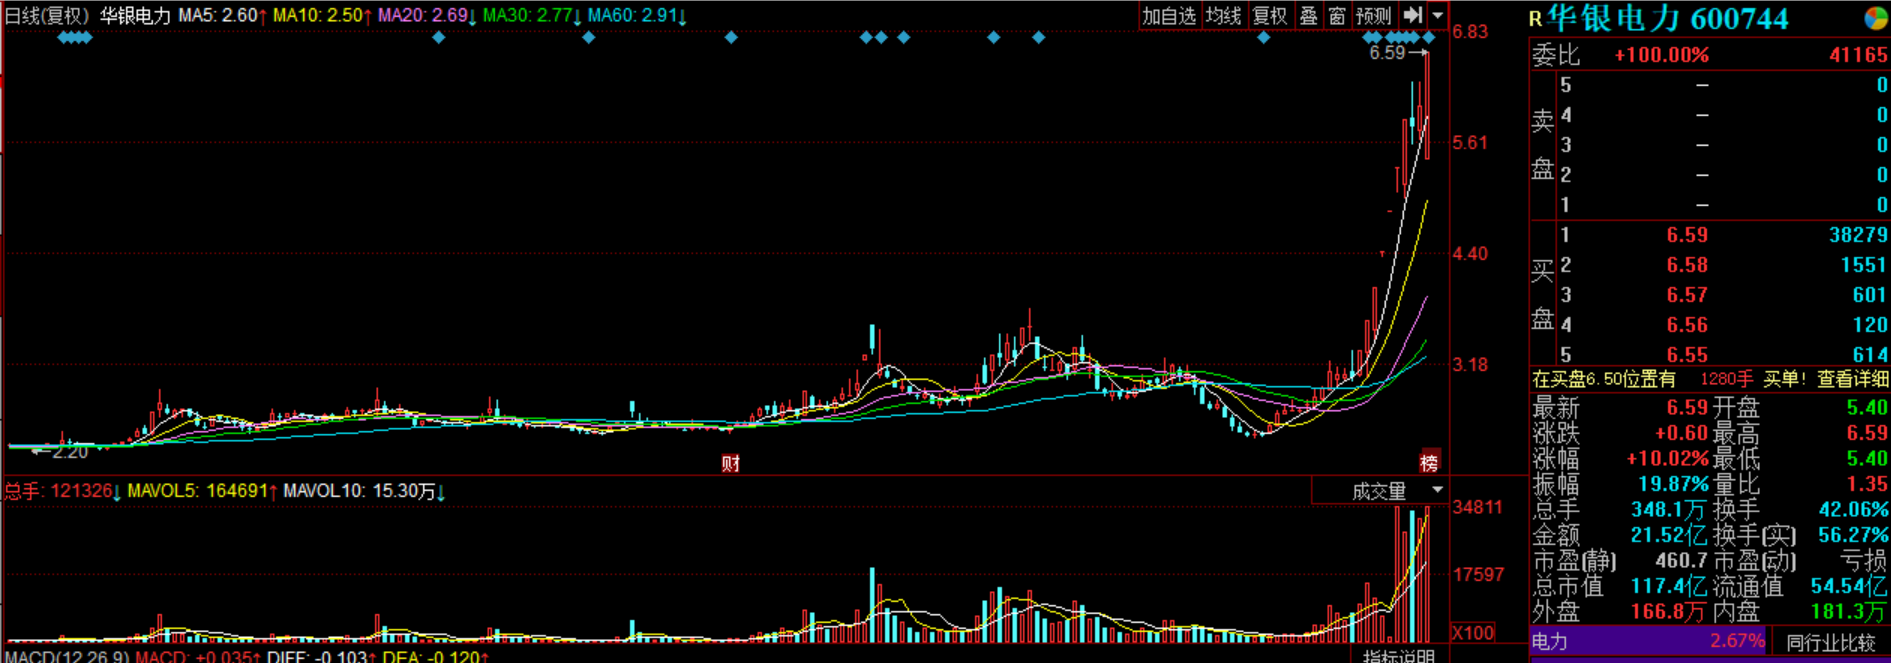Click the red 财 marker on chart
Viewport: 1891px width, 663px height.
coord(731,463)
